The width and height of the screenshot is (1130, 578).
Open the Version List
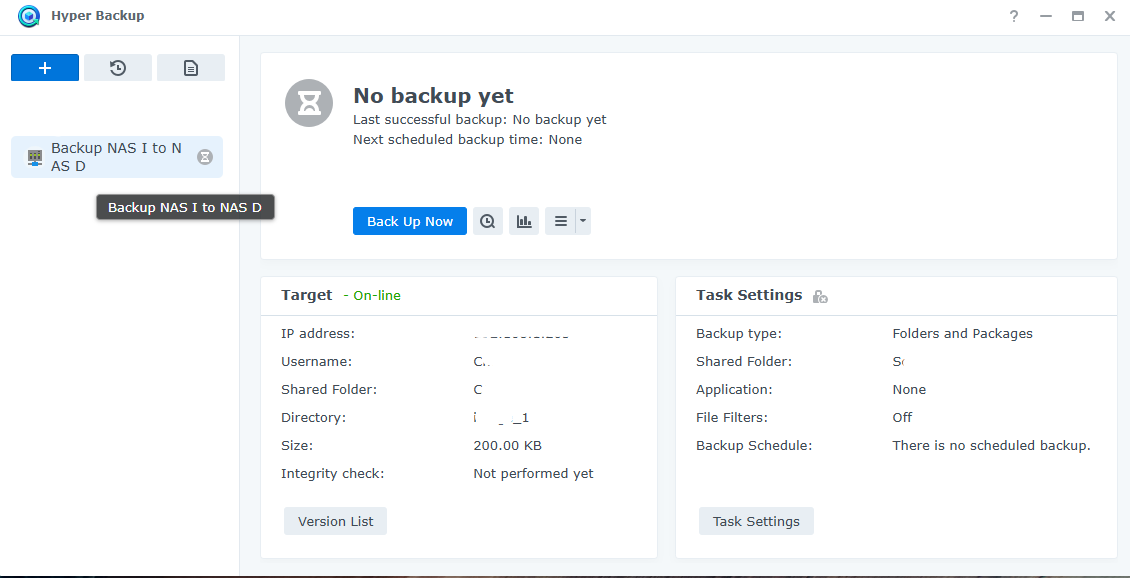tap(335, 521)
